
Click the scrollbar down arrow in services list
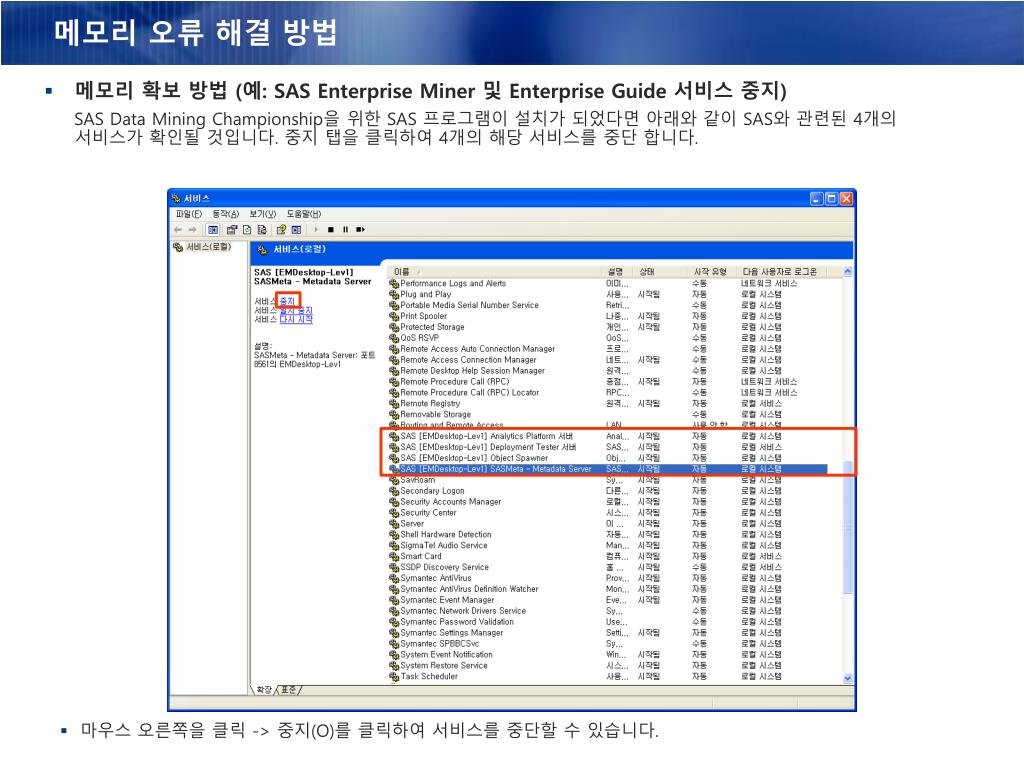point(848,679)
